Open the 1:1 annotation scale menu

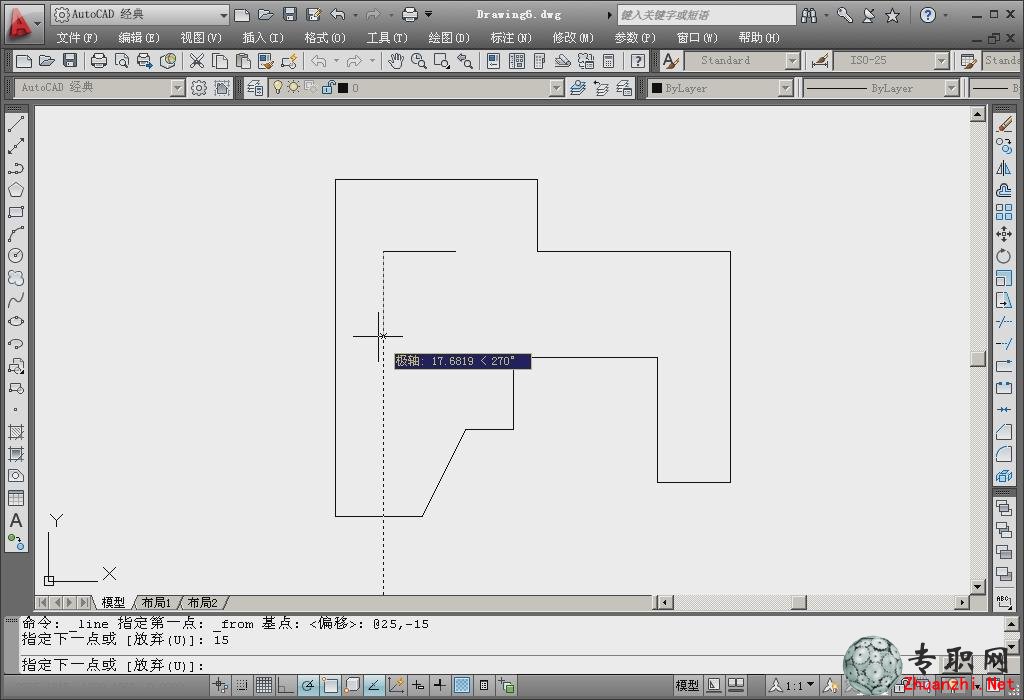click(x=792, y=685)
